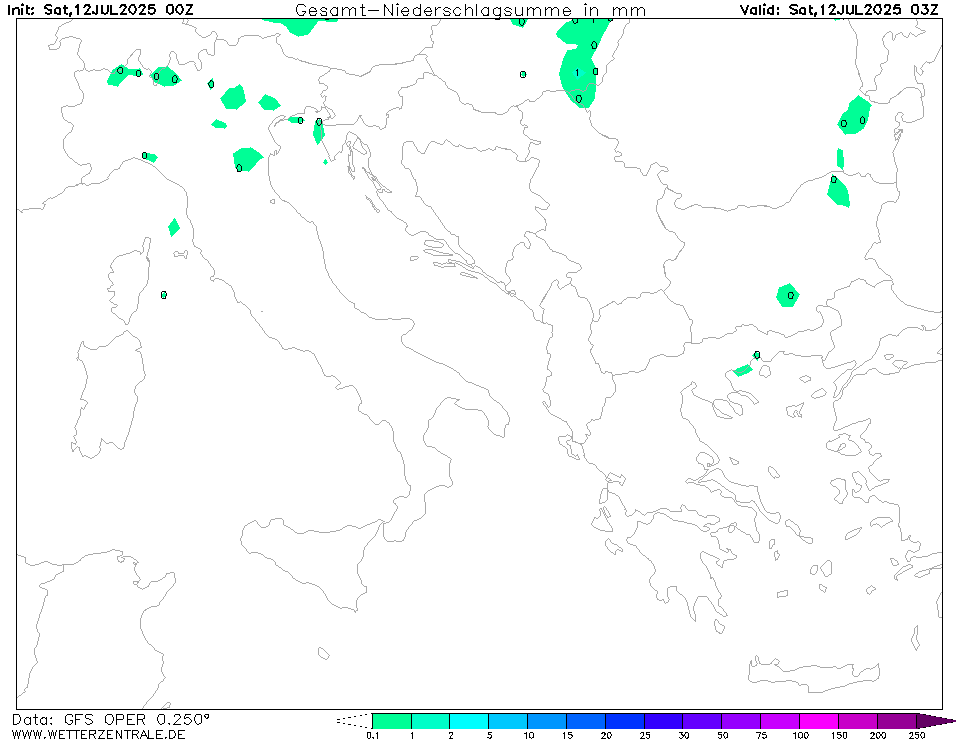Viewport: 959px width, 741px height.
Task: Click the dashed below-0.1 arrow of the legend
Action: (x=354, y=721)
